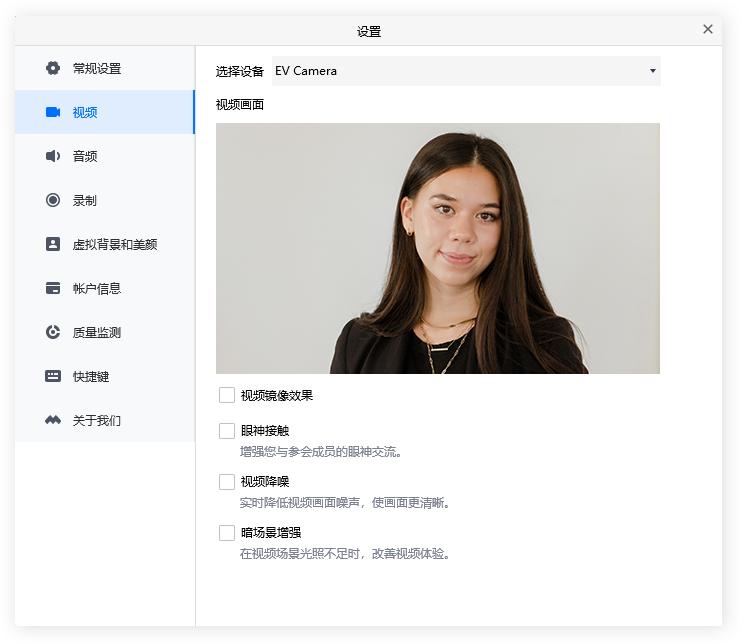Click the 实时降低视频画面噪声 description
741x644 pixels.
[345, 503]
